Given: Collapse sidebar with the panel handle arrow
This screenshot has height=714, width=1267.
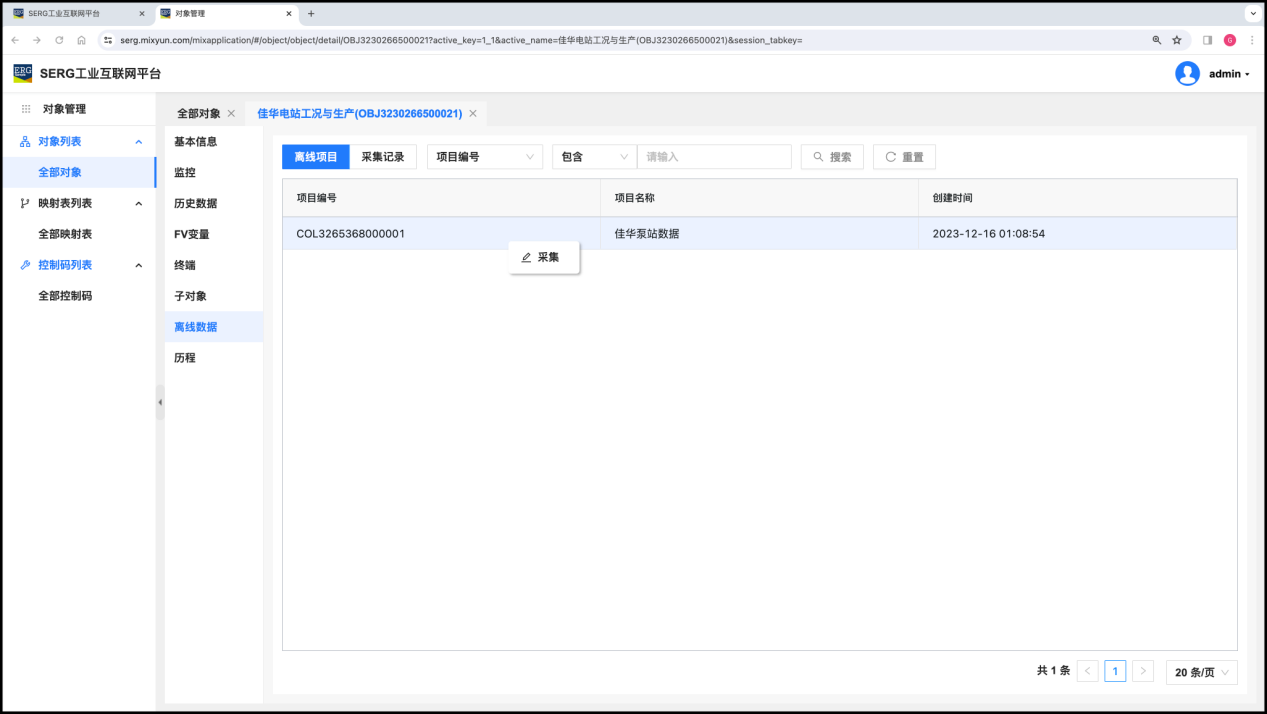Looking at the screenshot, I should (160, 402).
